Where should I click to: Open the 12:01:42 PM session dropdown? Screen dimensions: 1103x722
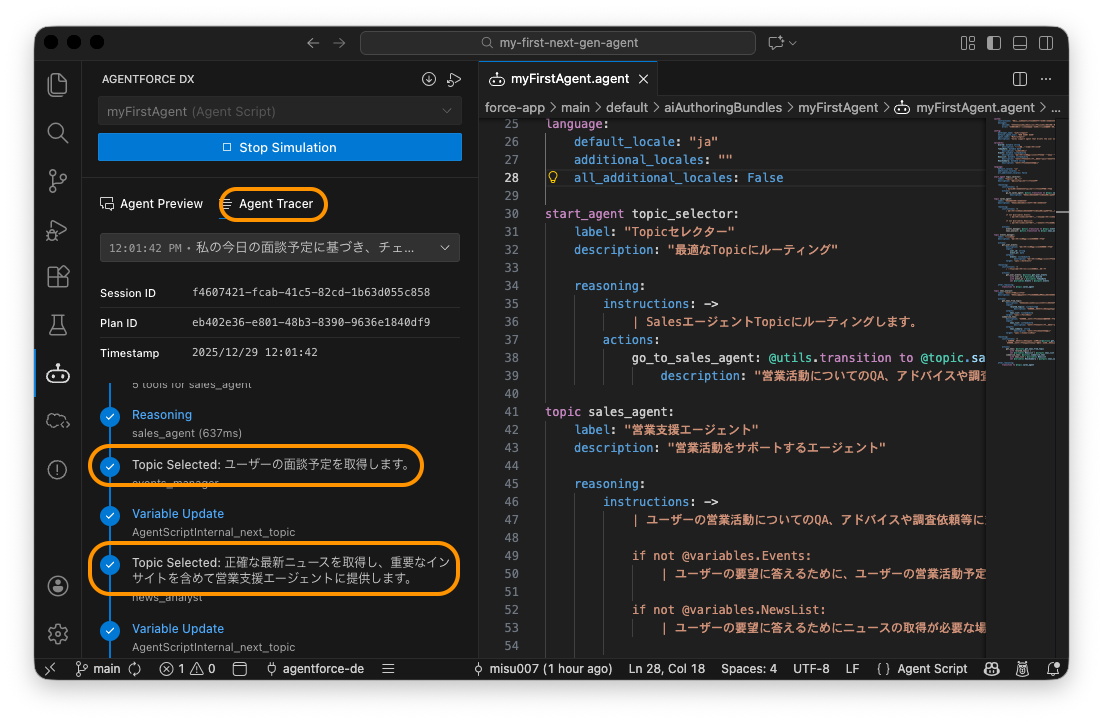[280, 248]
